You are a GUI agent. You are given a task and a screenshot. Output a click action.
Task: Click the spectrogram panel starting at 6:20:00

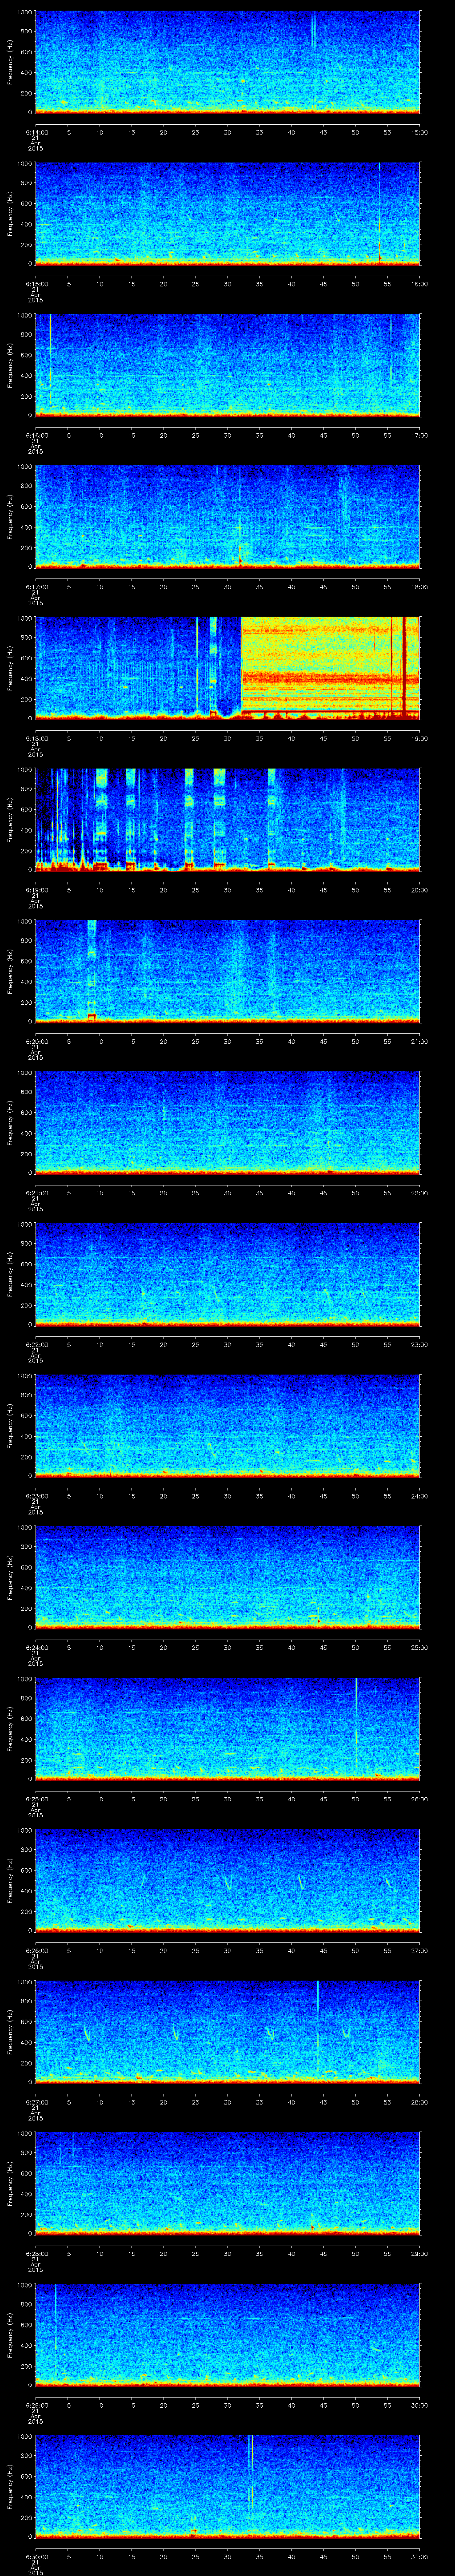tap(228, 970)
